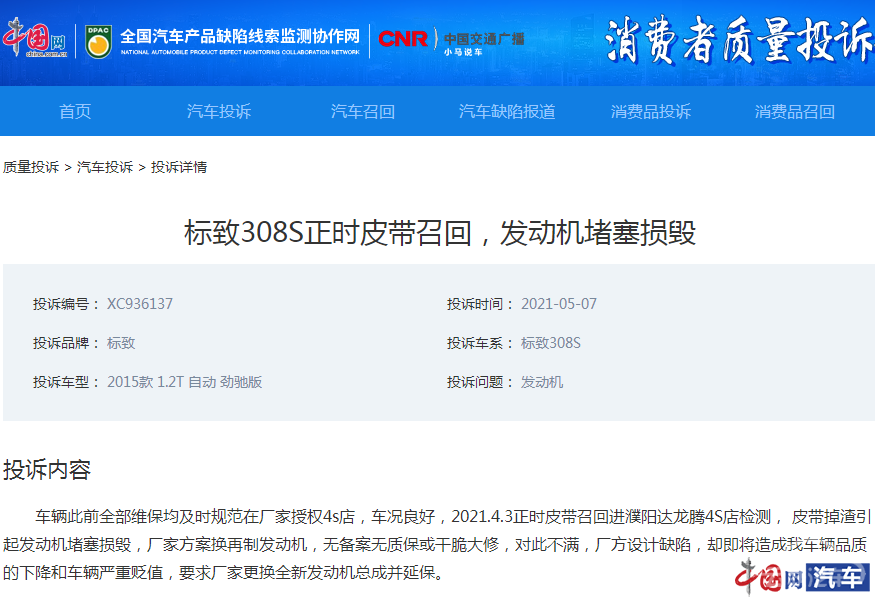This screenshot has height=605, width=875.
Task: Click the 投诉时间 label
Action: tap(480, 304)
